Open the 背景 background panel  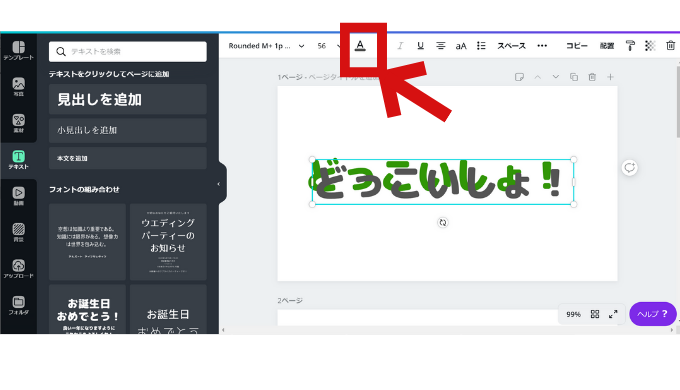pos(18,233)
